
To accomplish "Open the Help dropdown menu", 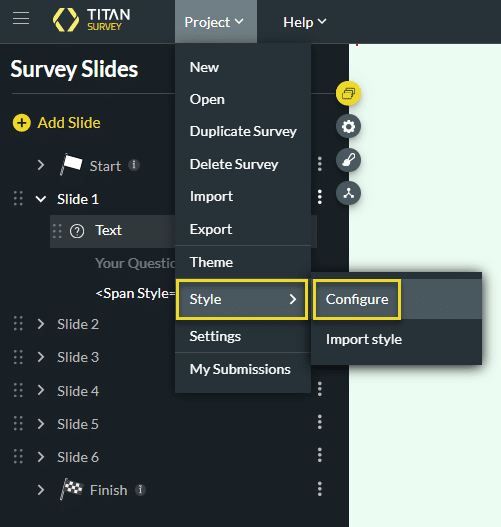I will tap(304, 22).
